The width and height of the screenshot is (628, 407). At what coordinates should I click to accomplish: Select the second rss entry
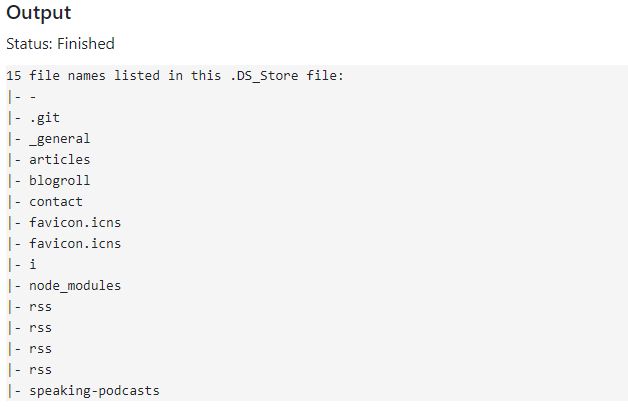click(40, 328)
